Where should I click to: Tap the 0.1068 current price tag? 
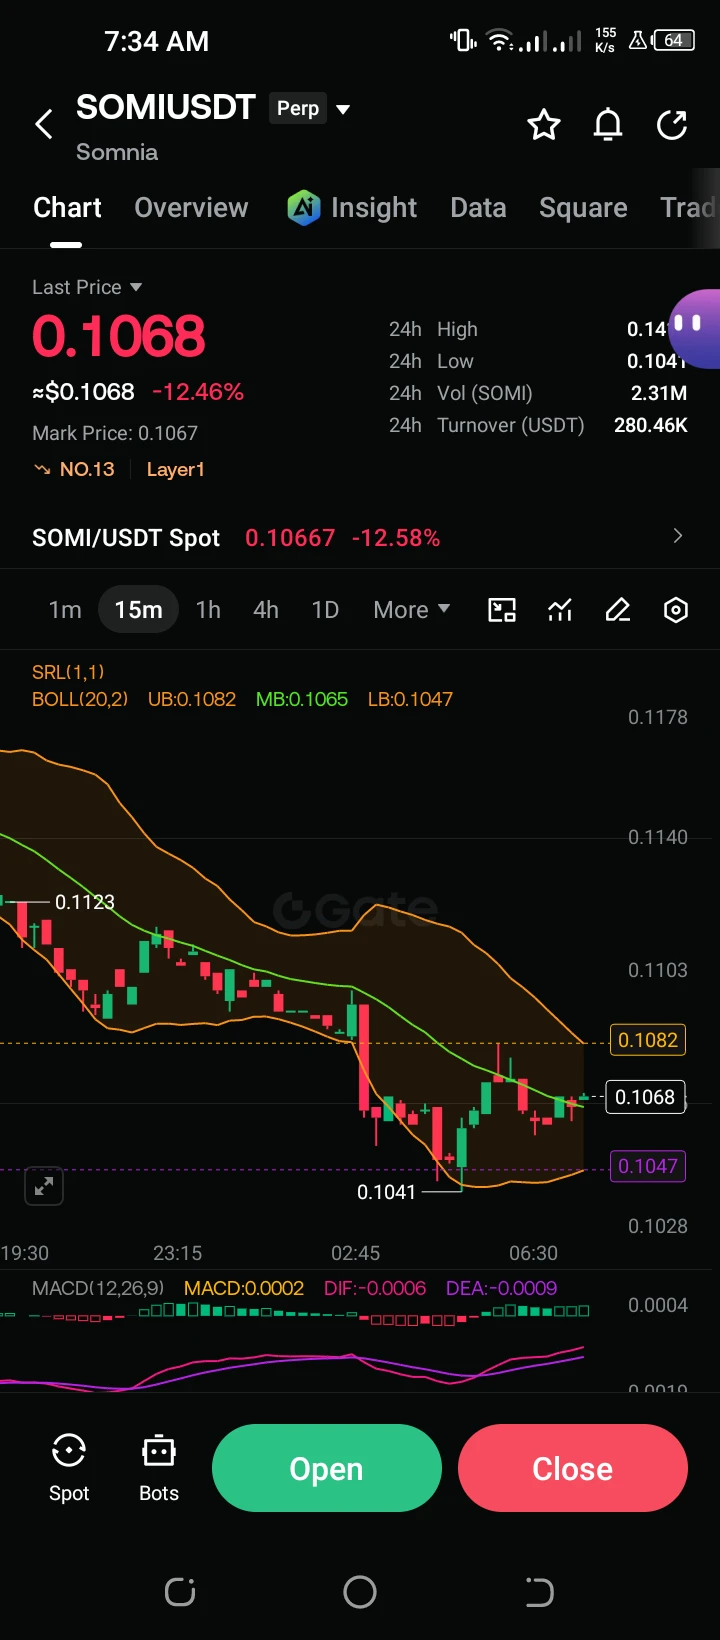click(x=645, y=1097)
